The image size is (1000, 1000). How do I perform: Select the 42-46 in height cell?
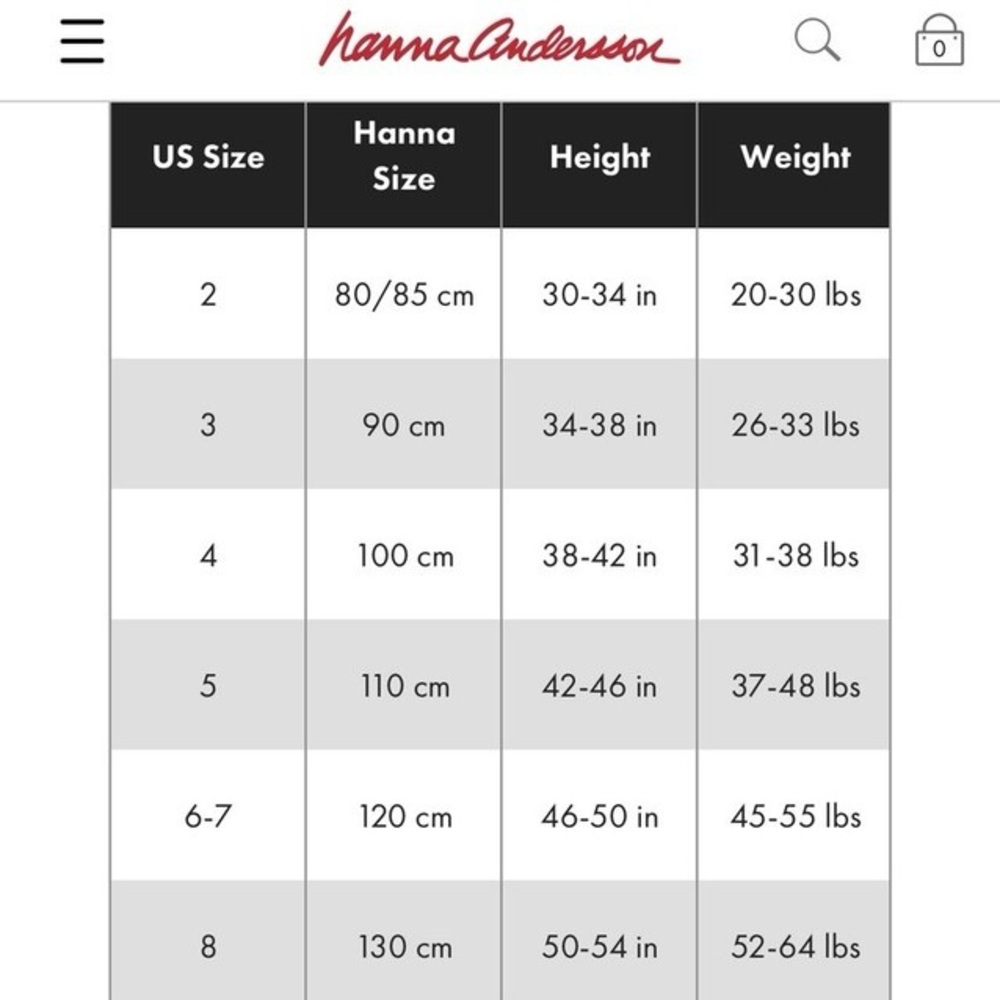(x=599, y=685)
